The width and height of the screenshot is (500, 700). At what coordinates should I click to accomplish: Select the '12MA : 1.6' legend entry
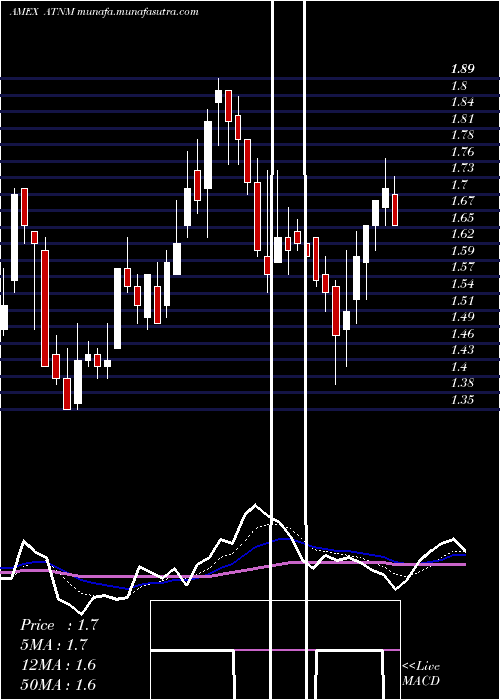coord(58,665)
